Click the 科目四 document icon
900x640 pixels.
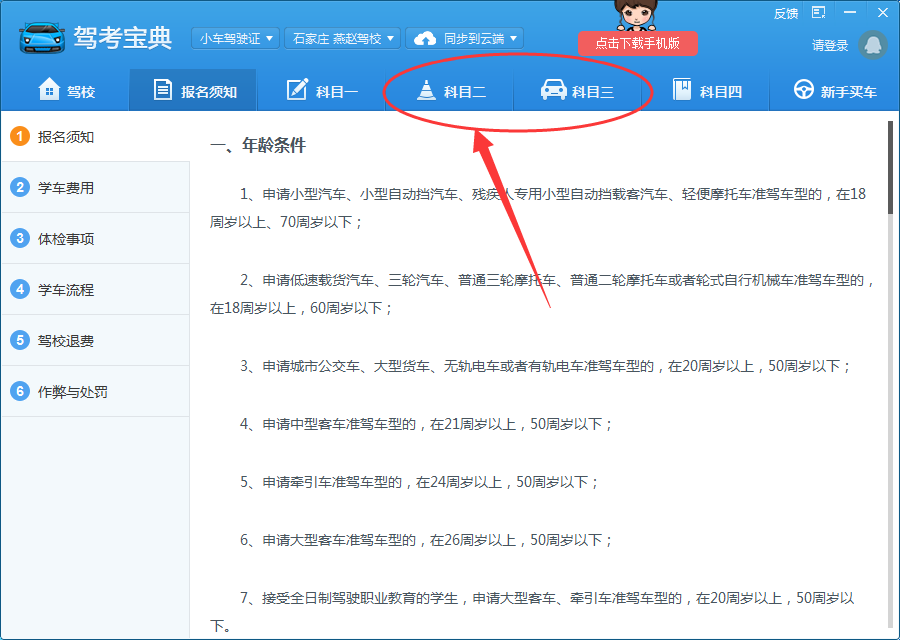click(x=684, y=89)
